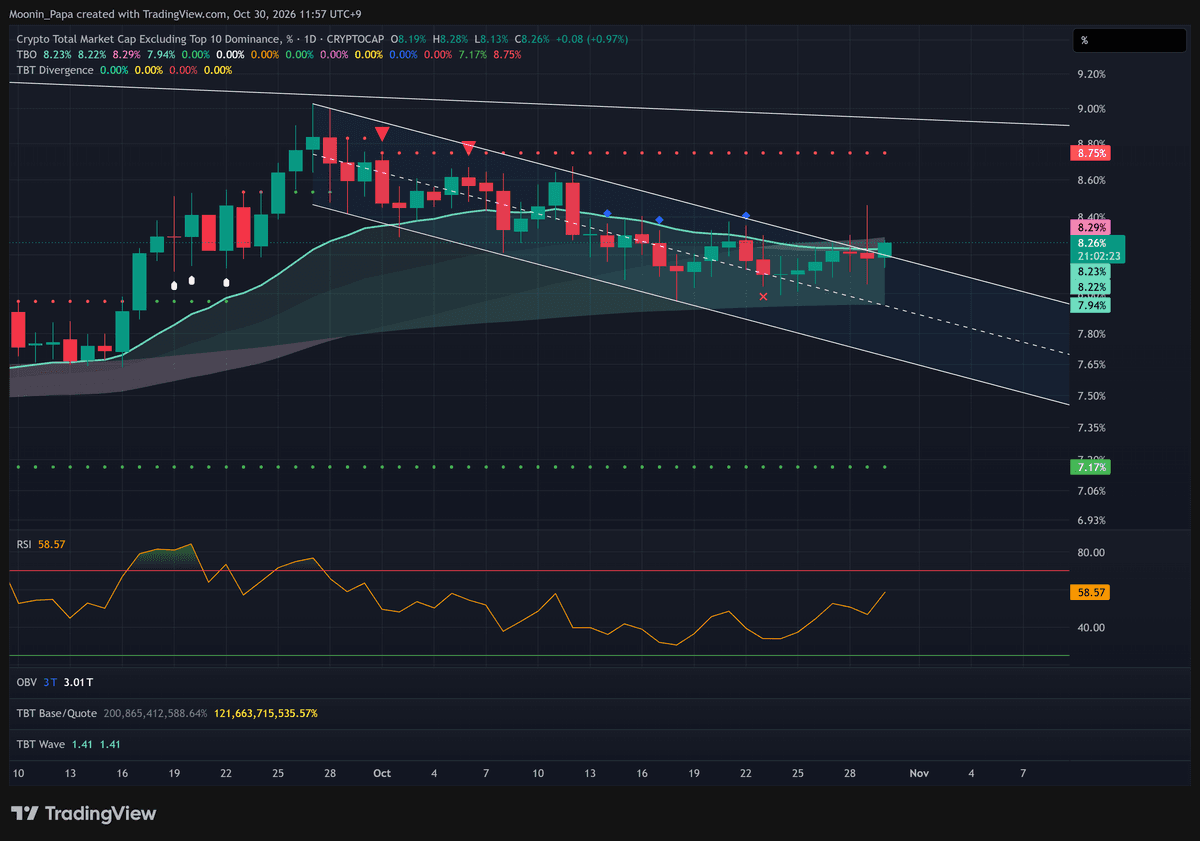The height and width of the screenshot is (841, 1200).
Task: Click the 9.00% price axis label
Action: click(1091, 109)
